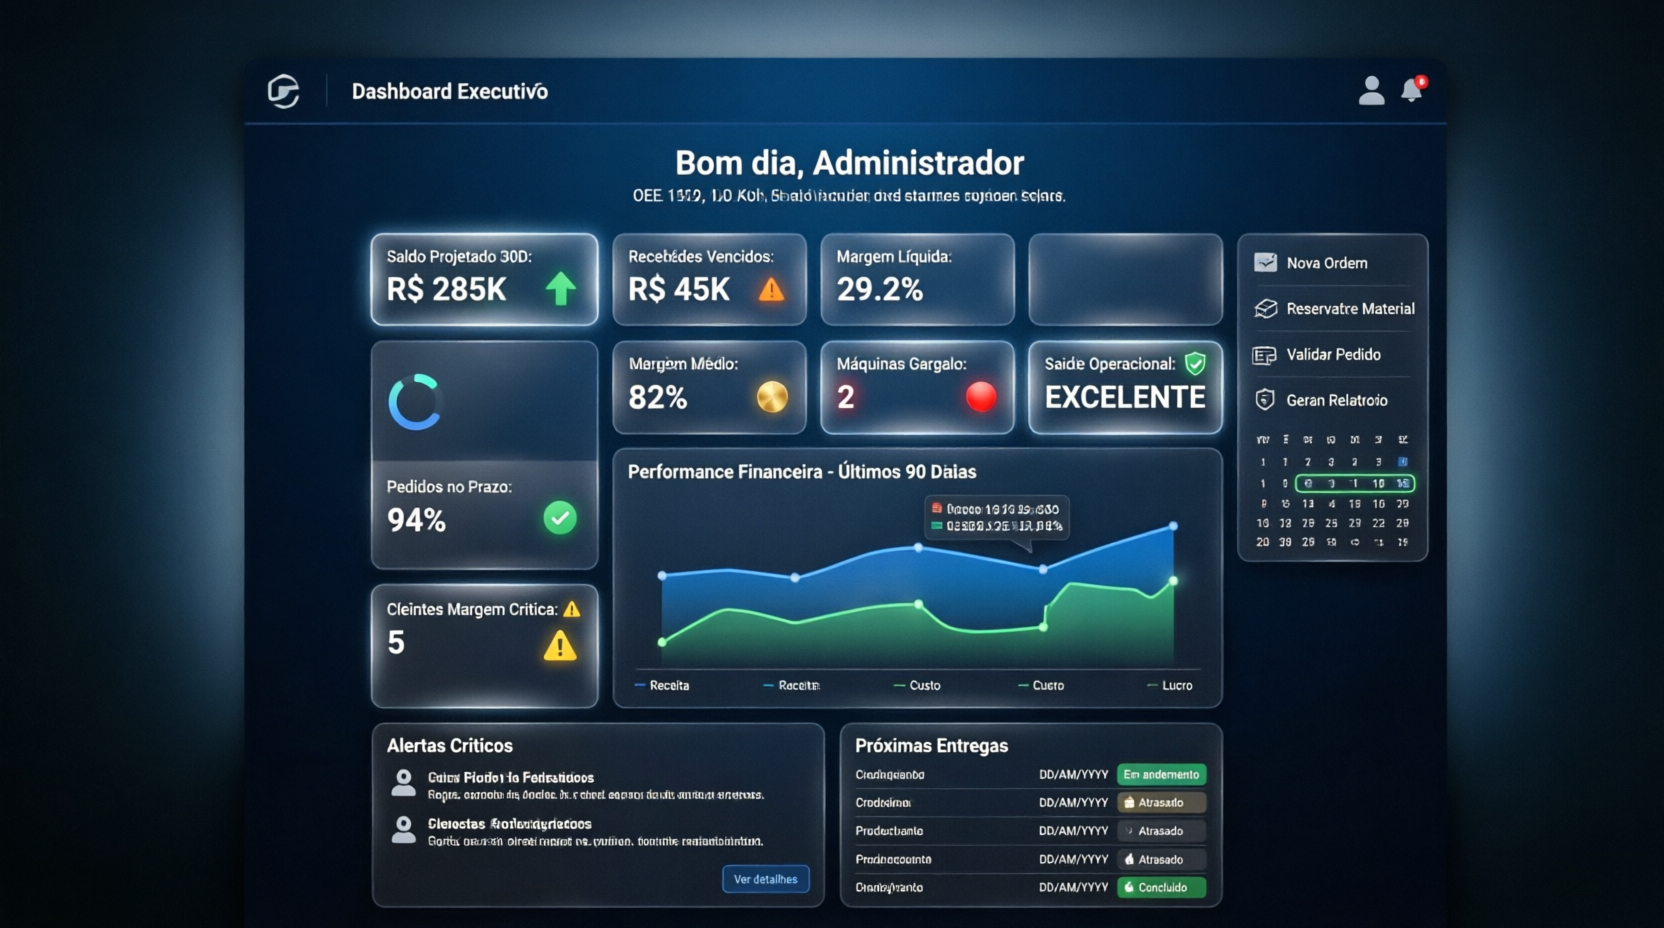Click the Concluído status label
The image size is (1664, 928).
(1161, 887)
